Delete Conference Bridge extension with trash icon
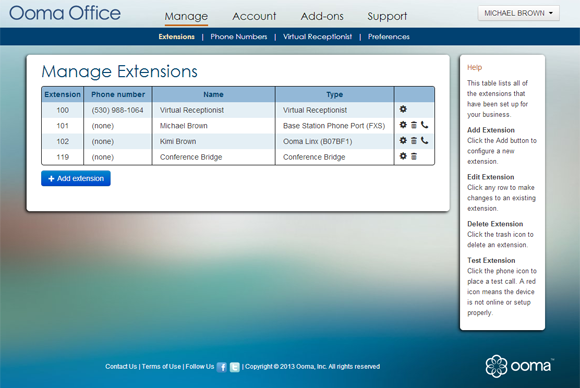This screenshot has height=388, width=580. [x=414, y=156]
